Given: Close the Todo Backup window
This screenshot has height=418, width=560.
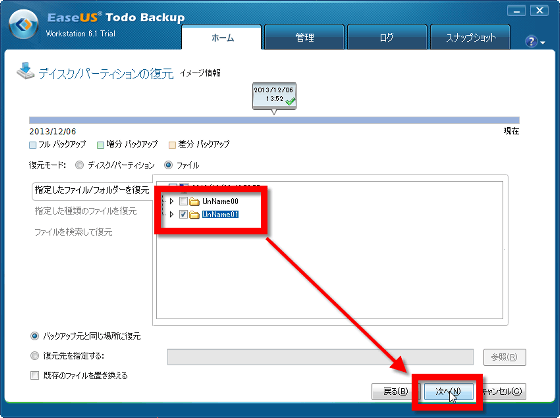Looking at the screenshot, I should point(539,11).
